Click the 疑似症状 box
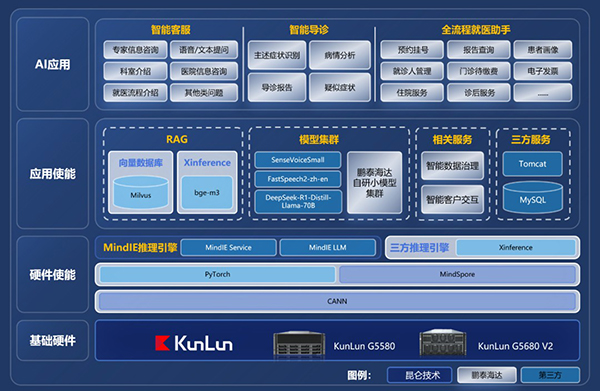Image resolution: width=600 pixels, height=391 pixels. pyautogui.click(x=340, y=88)
